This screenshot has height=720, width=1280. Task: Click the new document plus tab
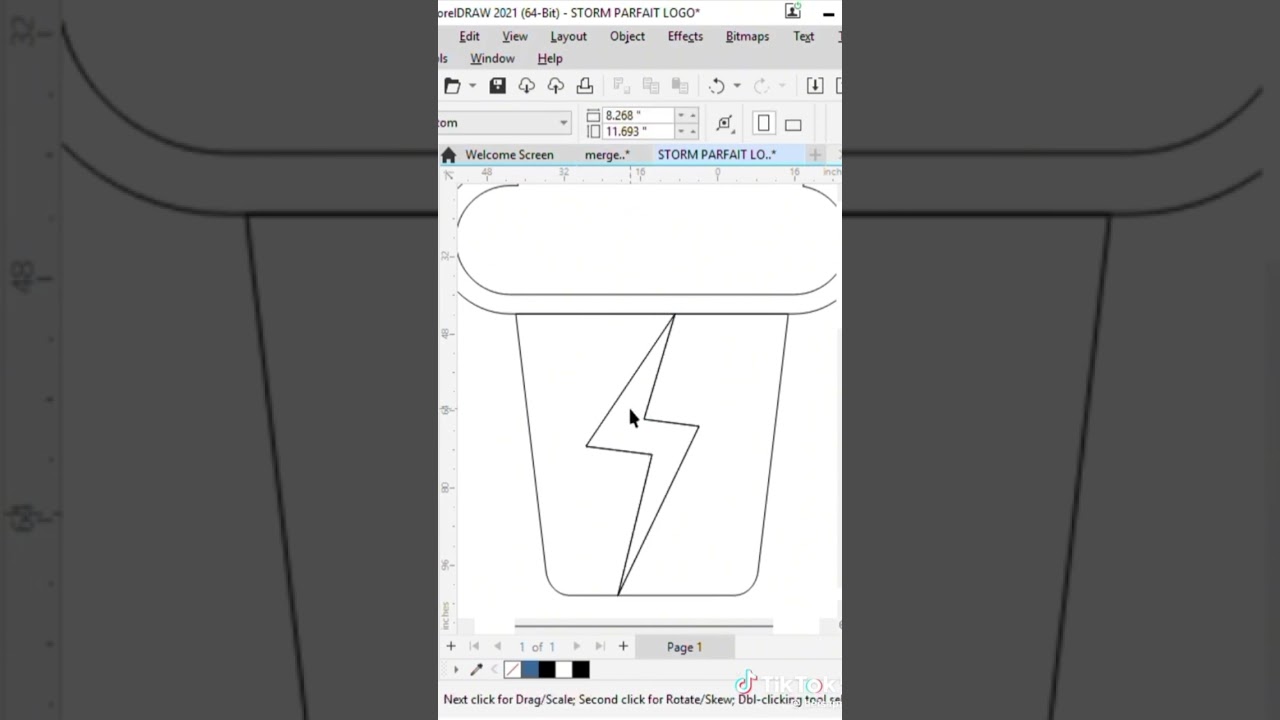(815, 155)
